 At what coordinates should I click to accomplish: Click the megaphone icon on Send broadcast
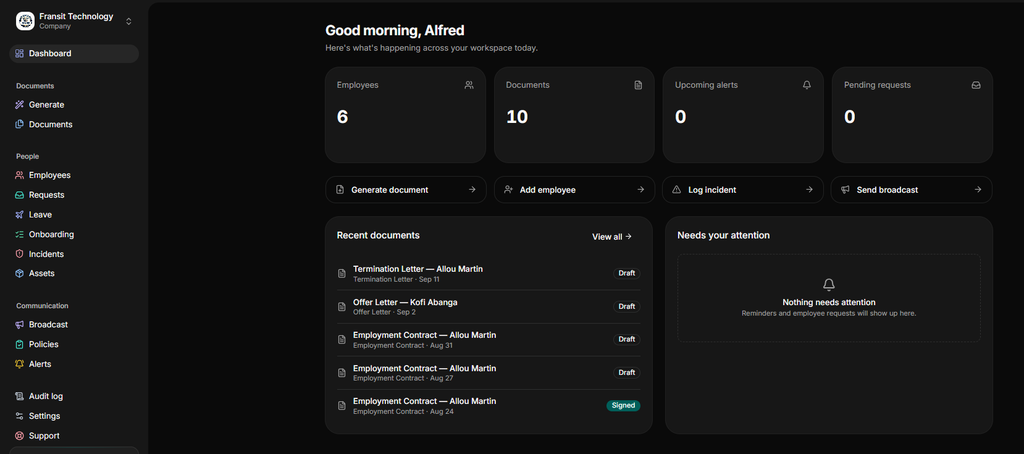[x=845, y=189]
